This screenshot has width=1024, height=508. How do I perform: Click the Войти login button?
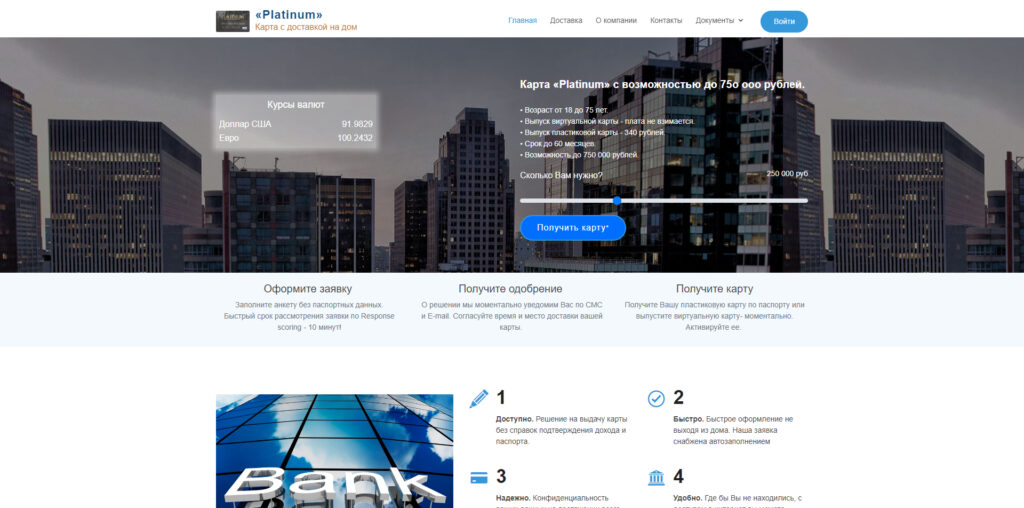(x=784, y=22)
